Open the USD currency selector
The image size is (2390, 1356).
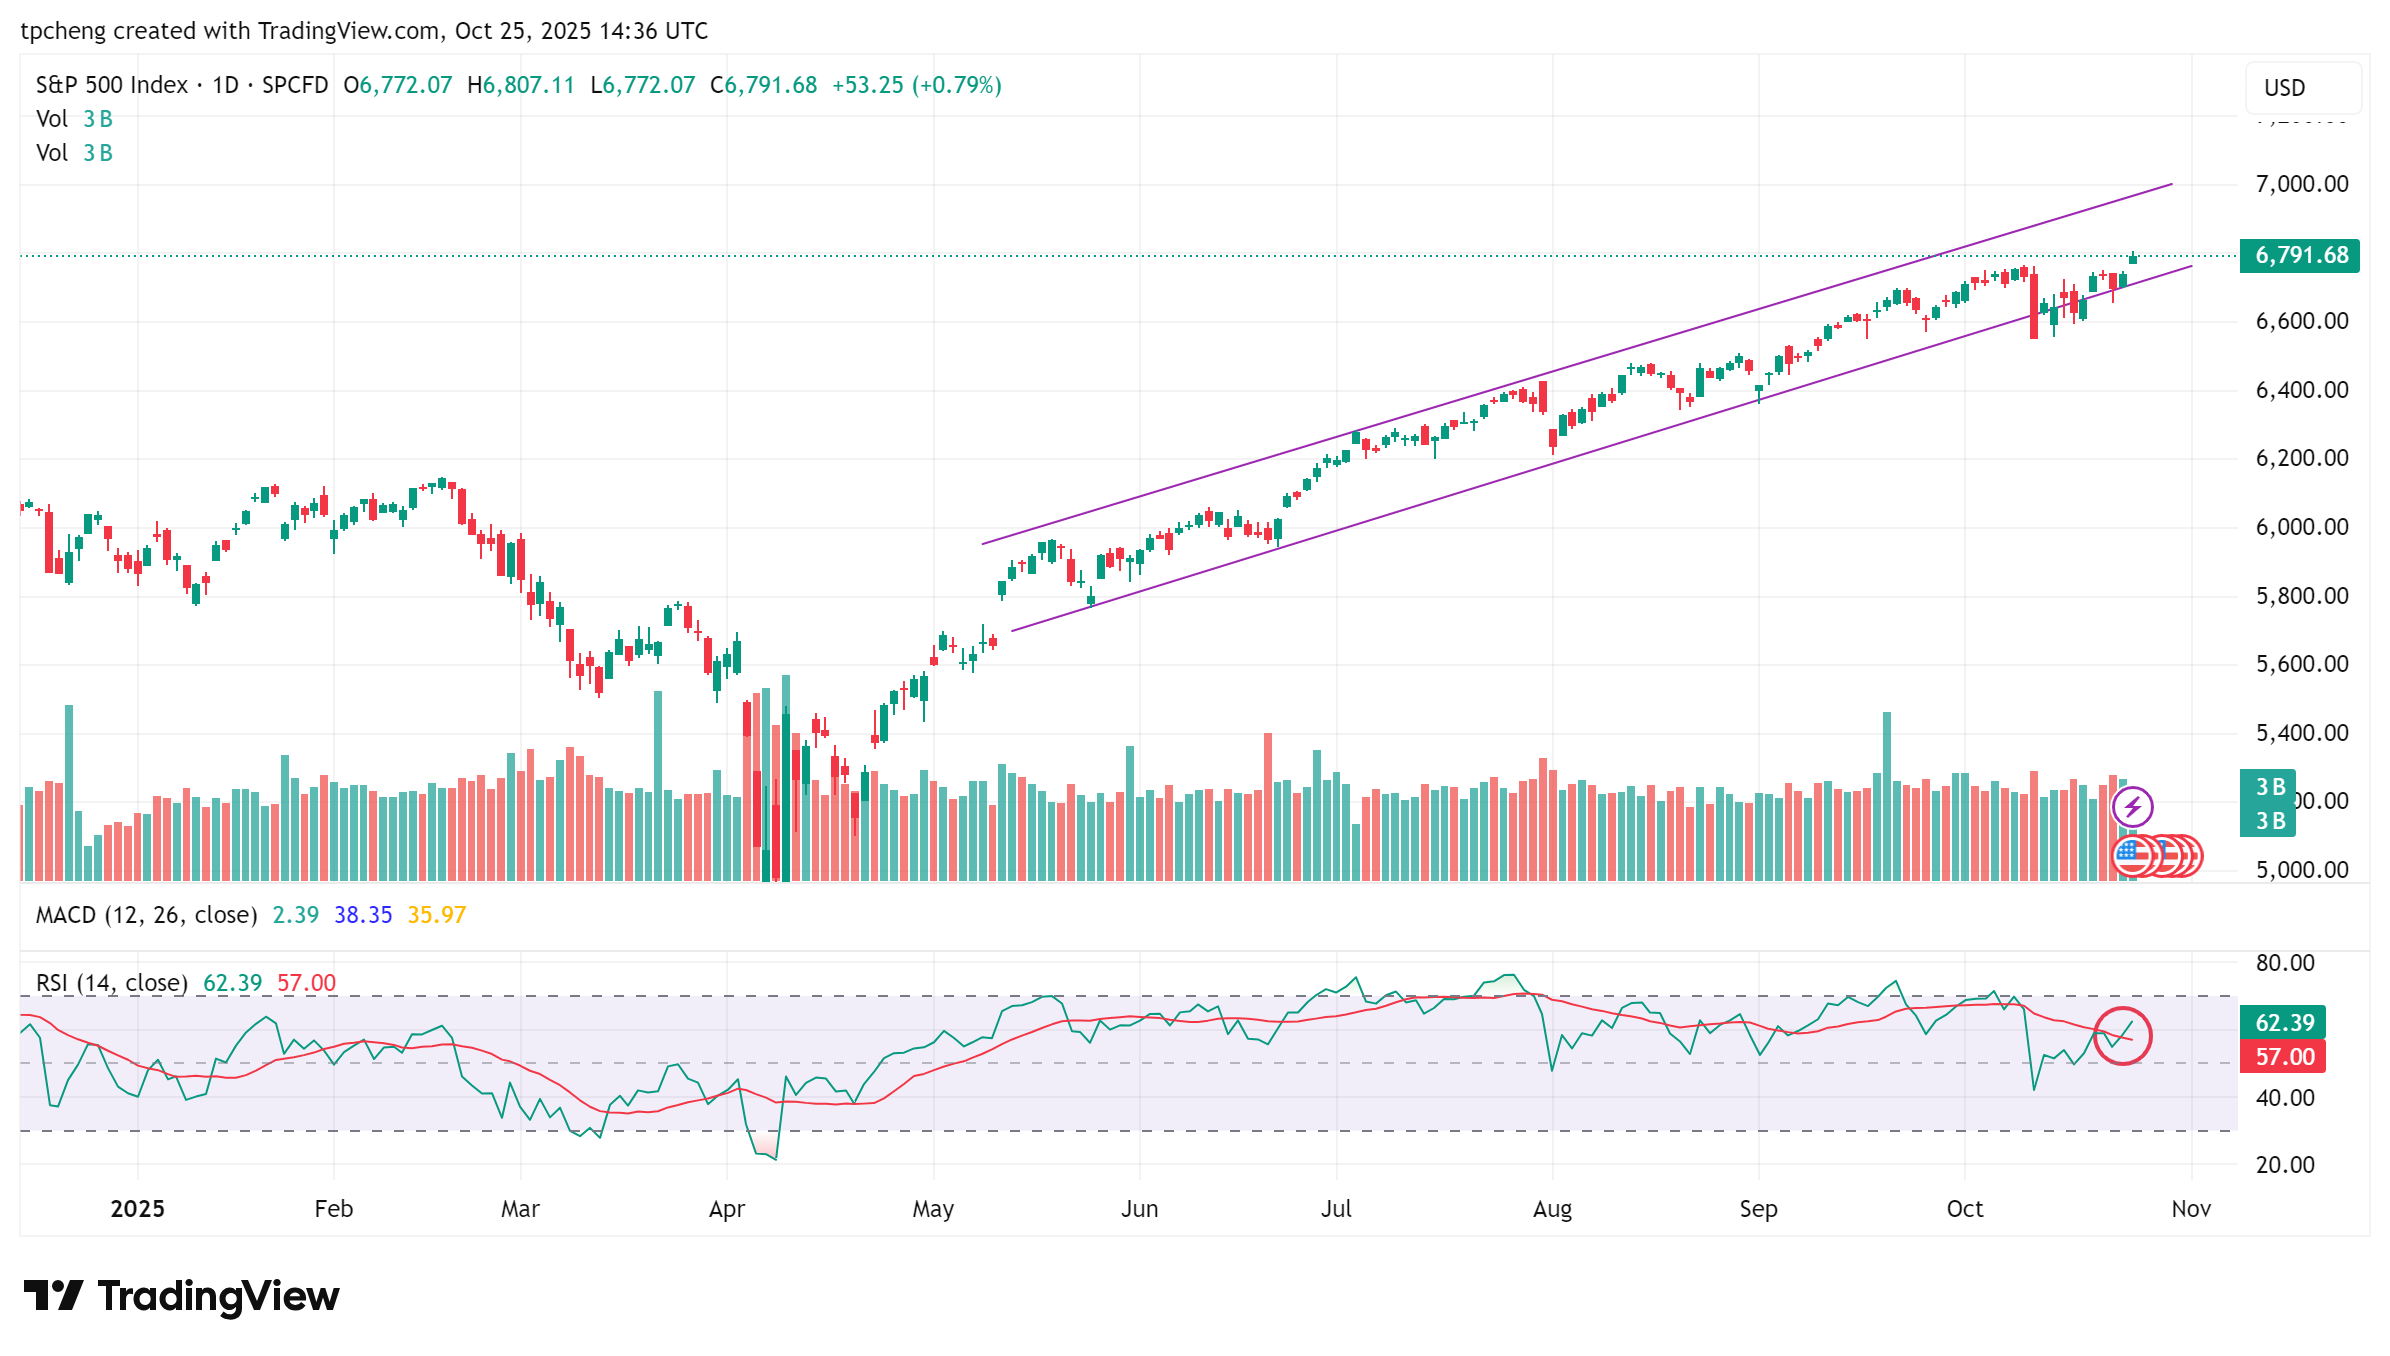pyautogui.click(x=2303, y=88)
